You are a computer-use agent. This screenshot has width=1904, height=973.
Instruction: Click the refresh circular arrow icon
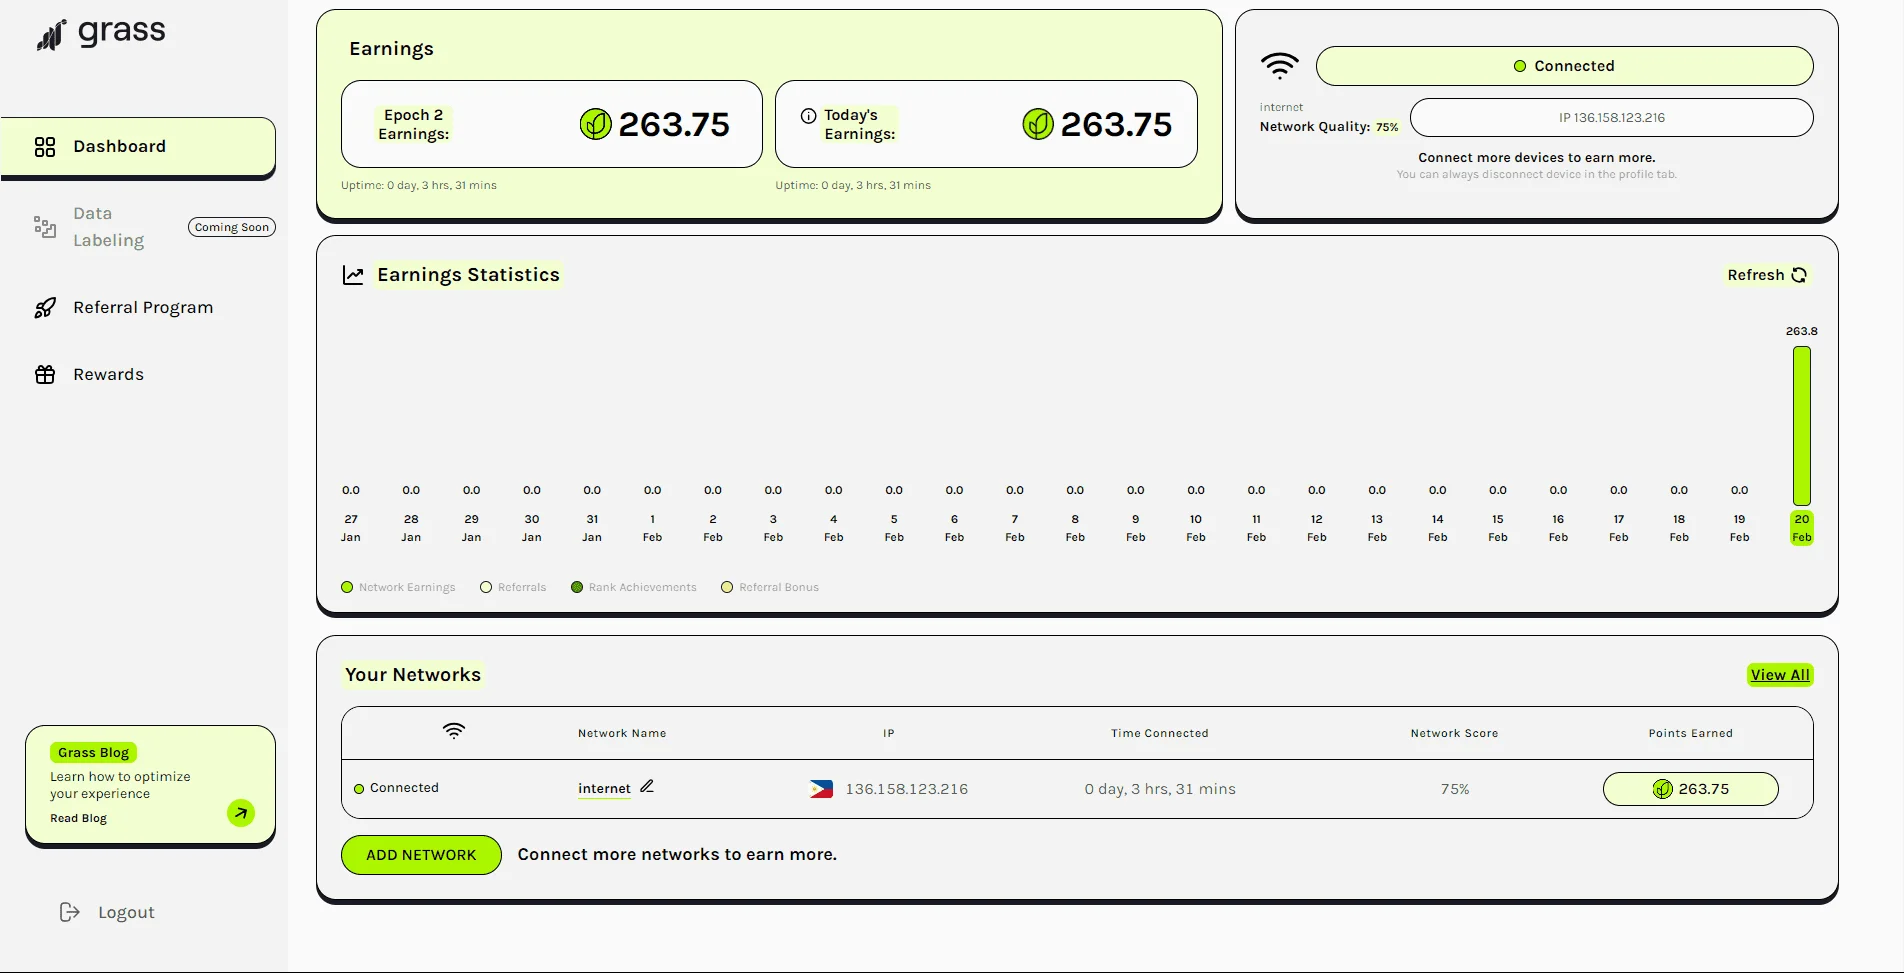click(x=1799, y=275)
